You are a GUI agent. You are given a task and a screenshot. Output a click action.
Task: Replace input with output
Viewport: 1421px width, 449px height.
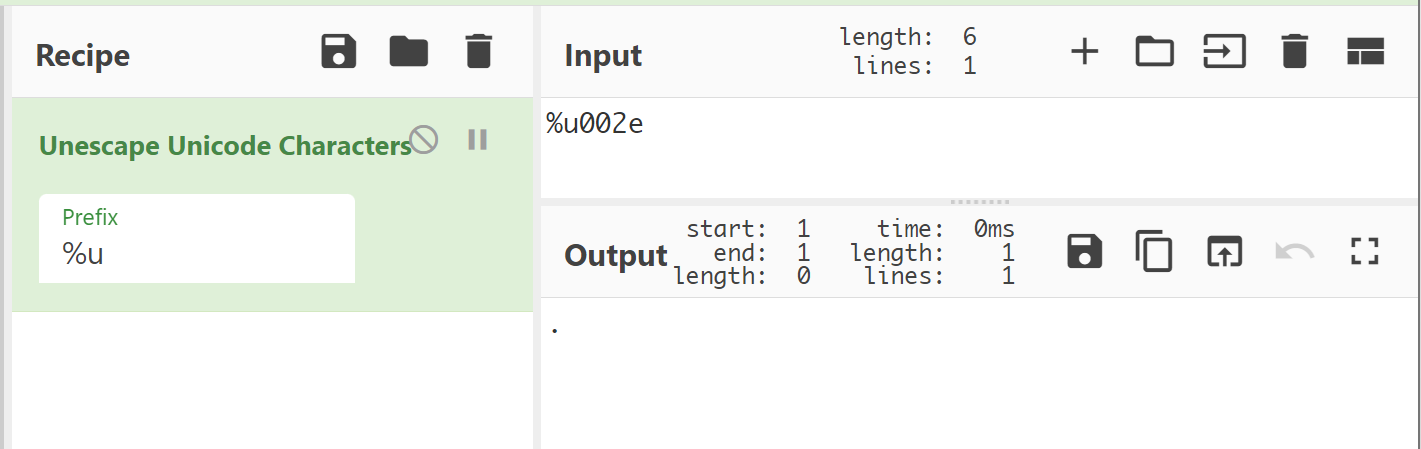tap(1224, 252)
